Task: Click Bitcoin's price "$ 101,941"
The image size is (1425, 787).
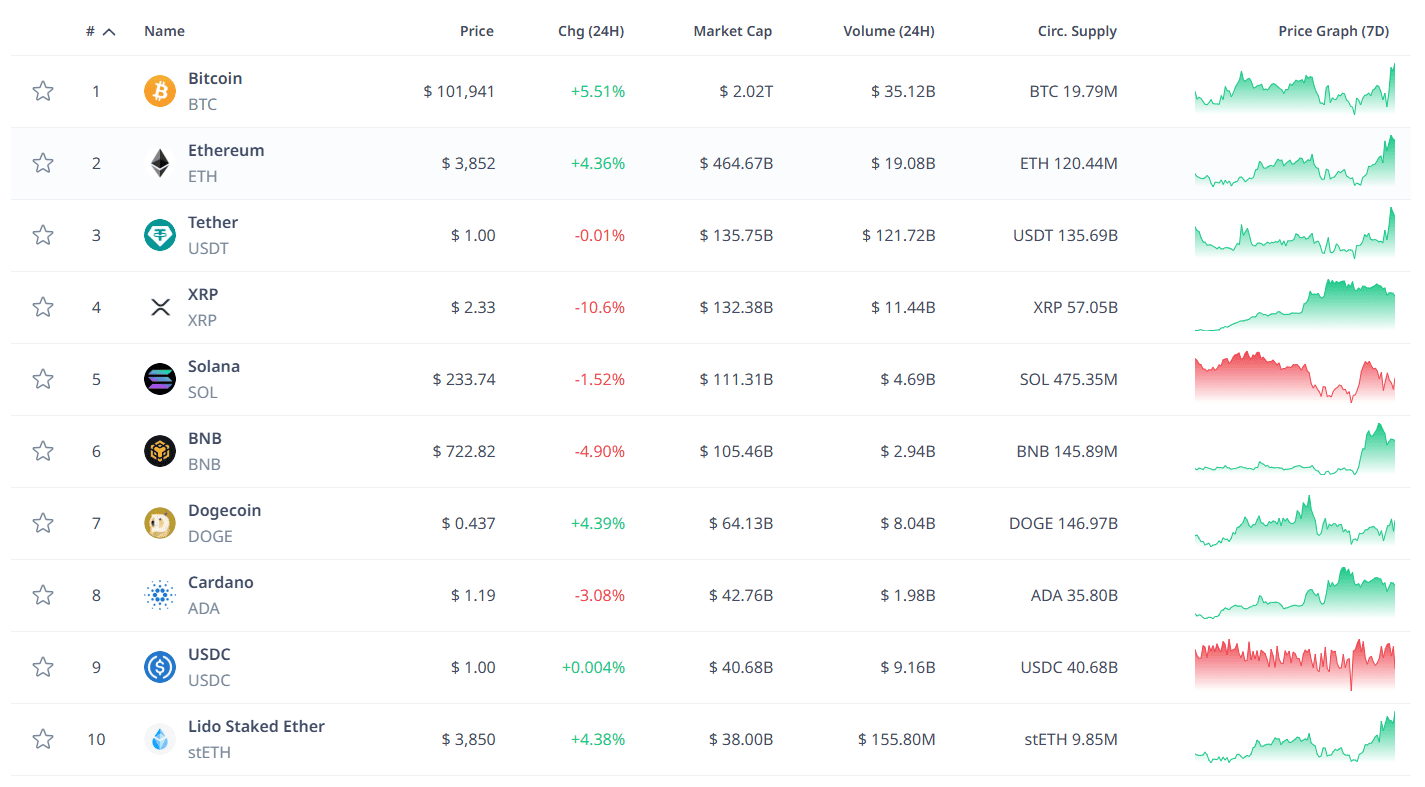Action: click(459, 91)
